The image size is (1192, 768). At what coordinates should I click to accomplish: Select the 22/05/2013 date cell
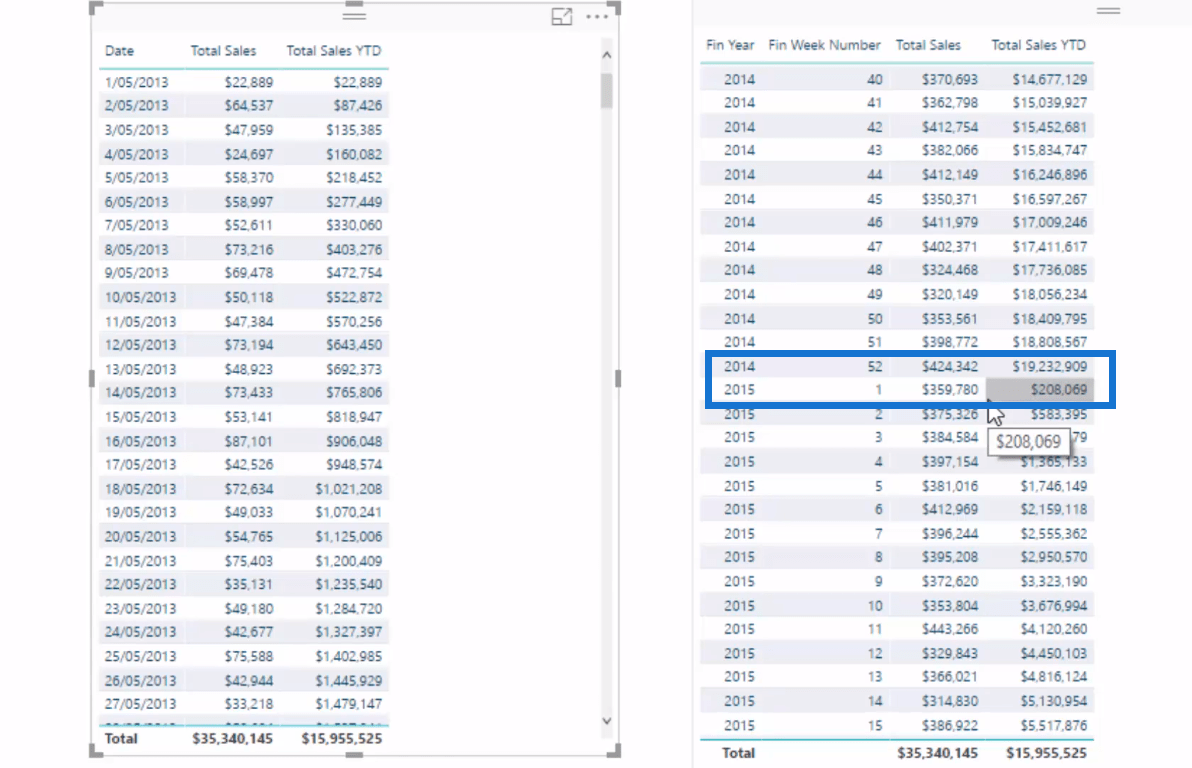140,584
